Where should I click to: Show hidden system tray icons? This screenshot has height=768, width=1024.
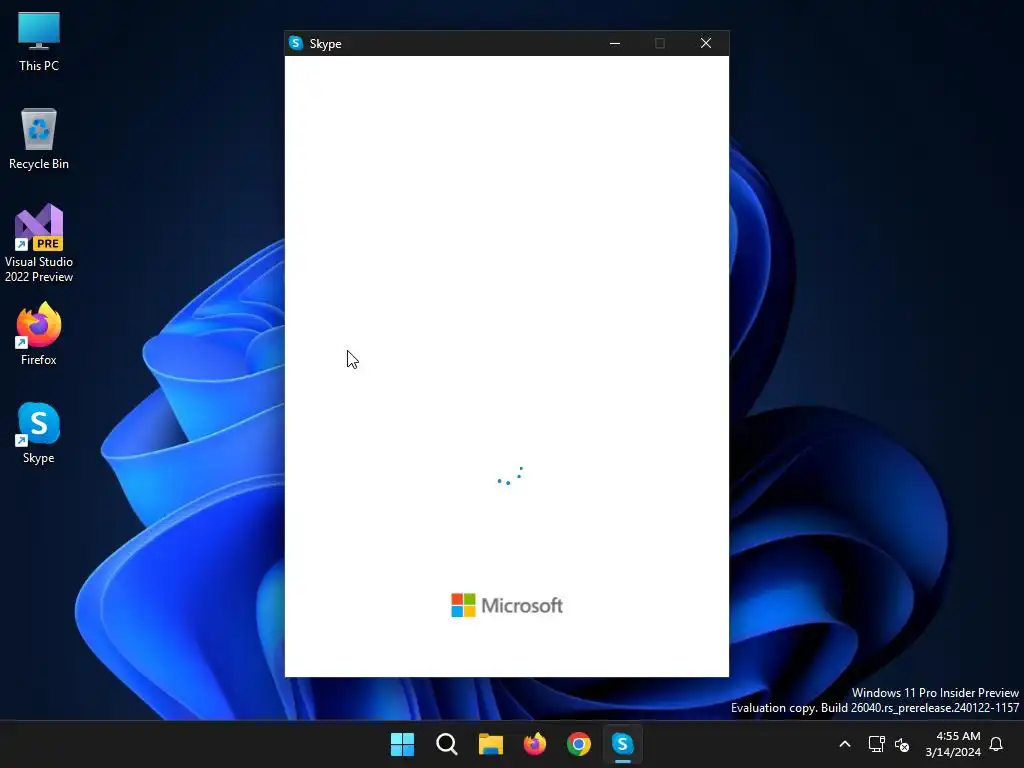tap(844, 744)
